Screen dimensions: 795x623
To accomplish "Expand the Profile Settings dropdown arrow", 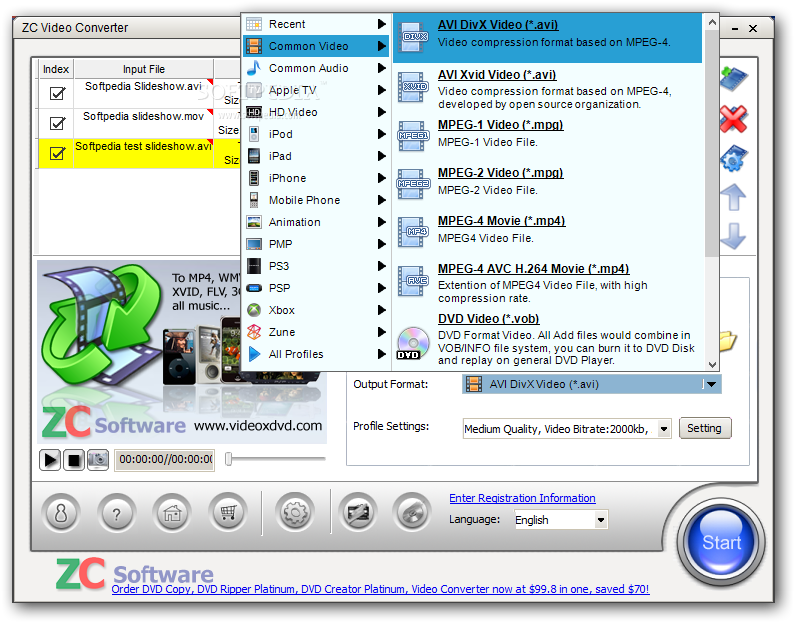I will [x=664, y=429].
